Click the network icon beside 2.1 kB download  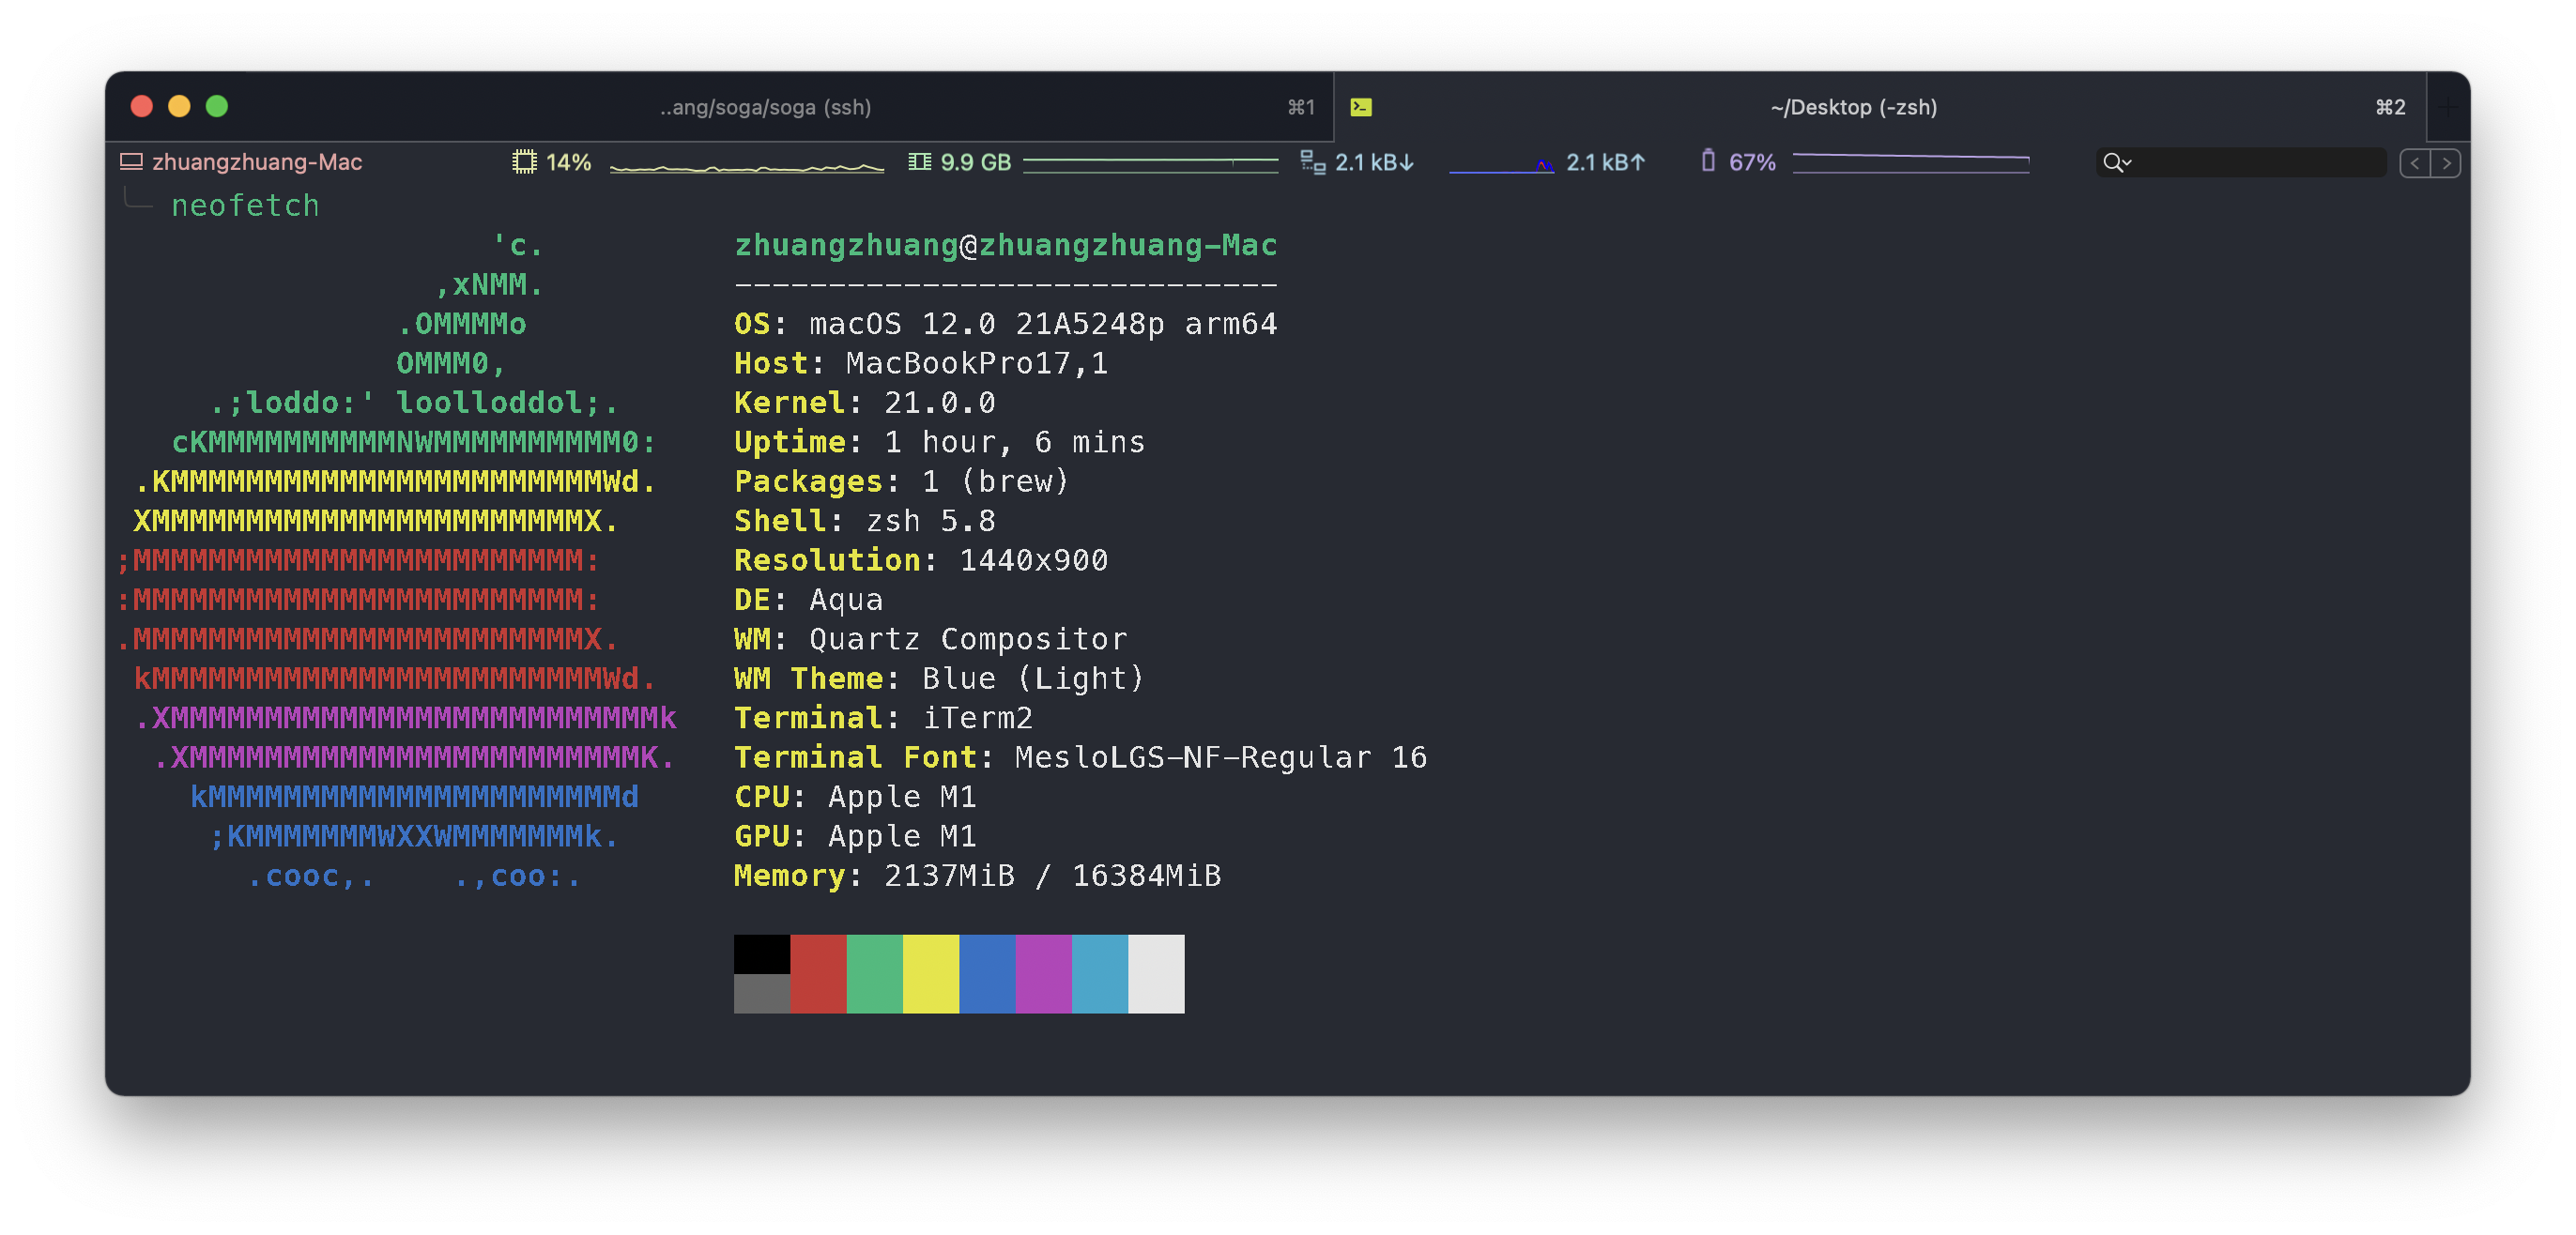click(1313, 162)
